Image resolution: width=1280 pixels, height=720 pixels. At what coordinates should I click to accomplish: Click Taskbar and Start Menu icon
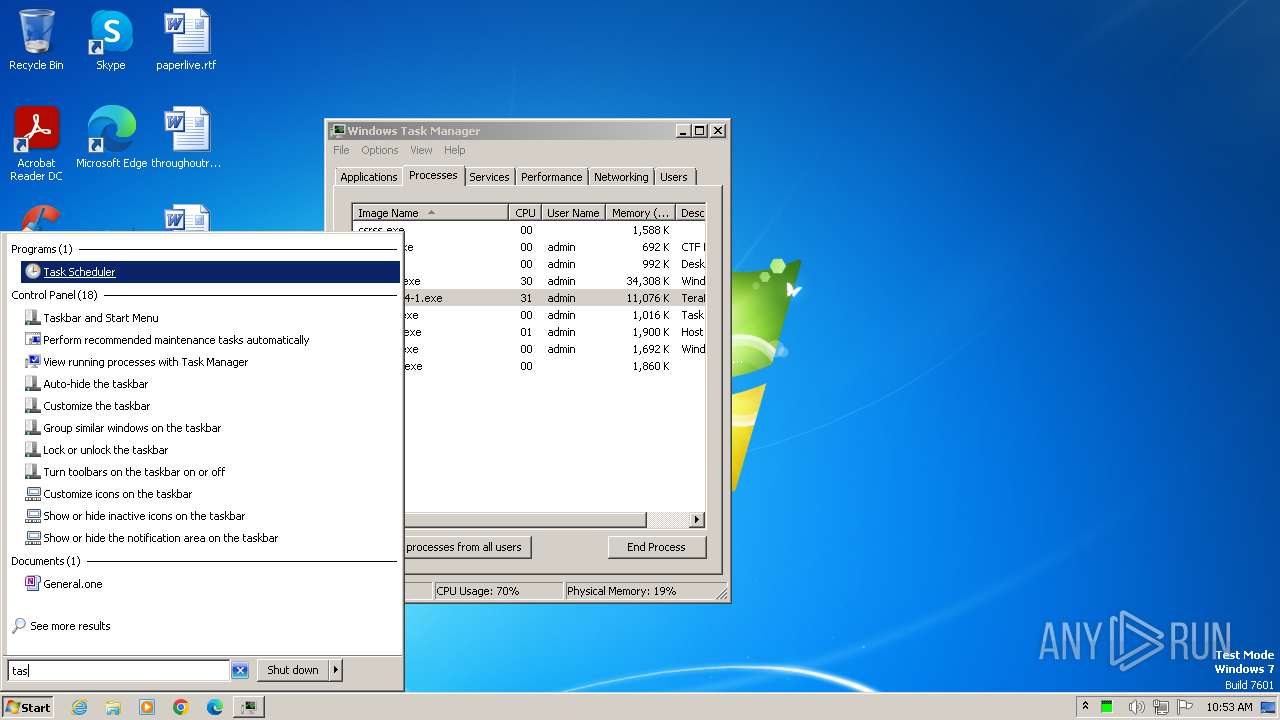(x=33, y=318)
